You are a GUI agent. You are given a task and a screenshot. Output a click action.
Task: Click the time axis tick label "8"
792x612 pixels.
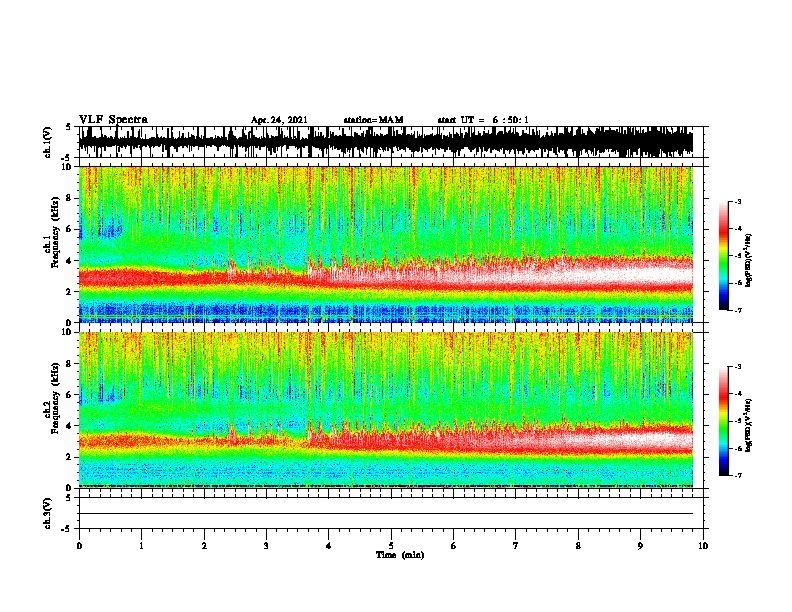pyautogui.click(x=578, y=546)
